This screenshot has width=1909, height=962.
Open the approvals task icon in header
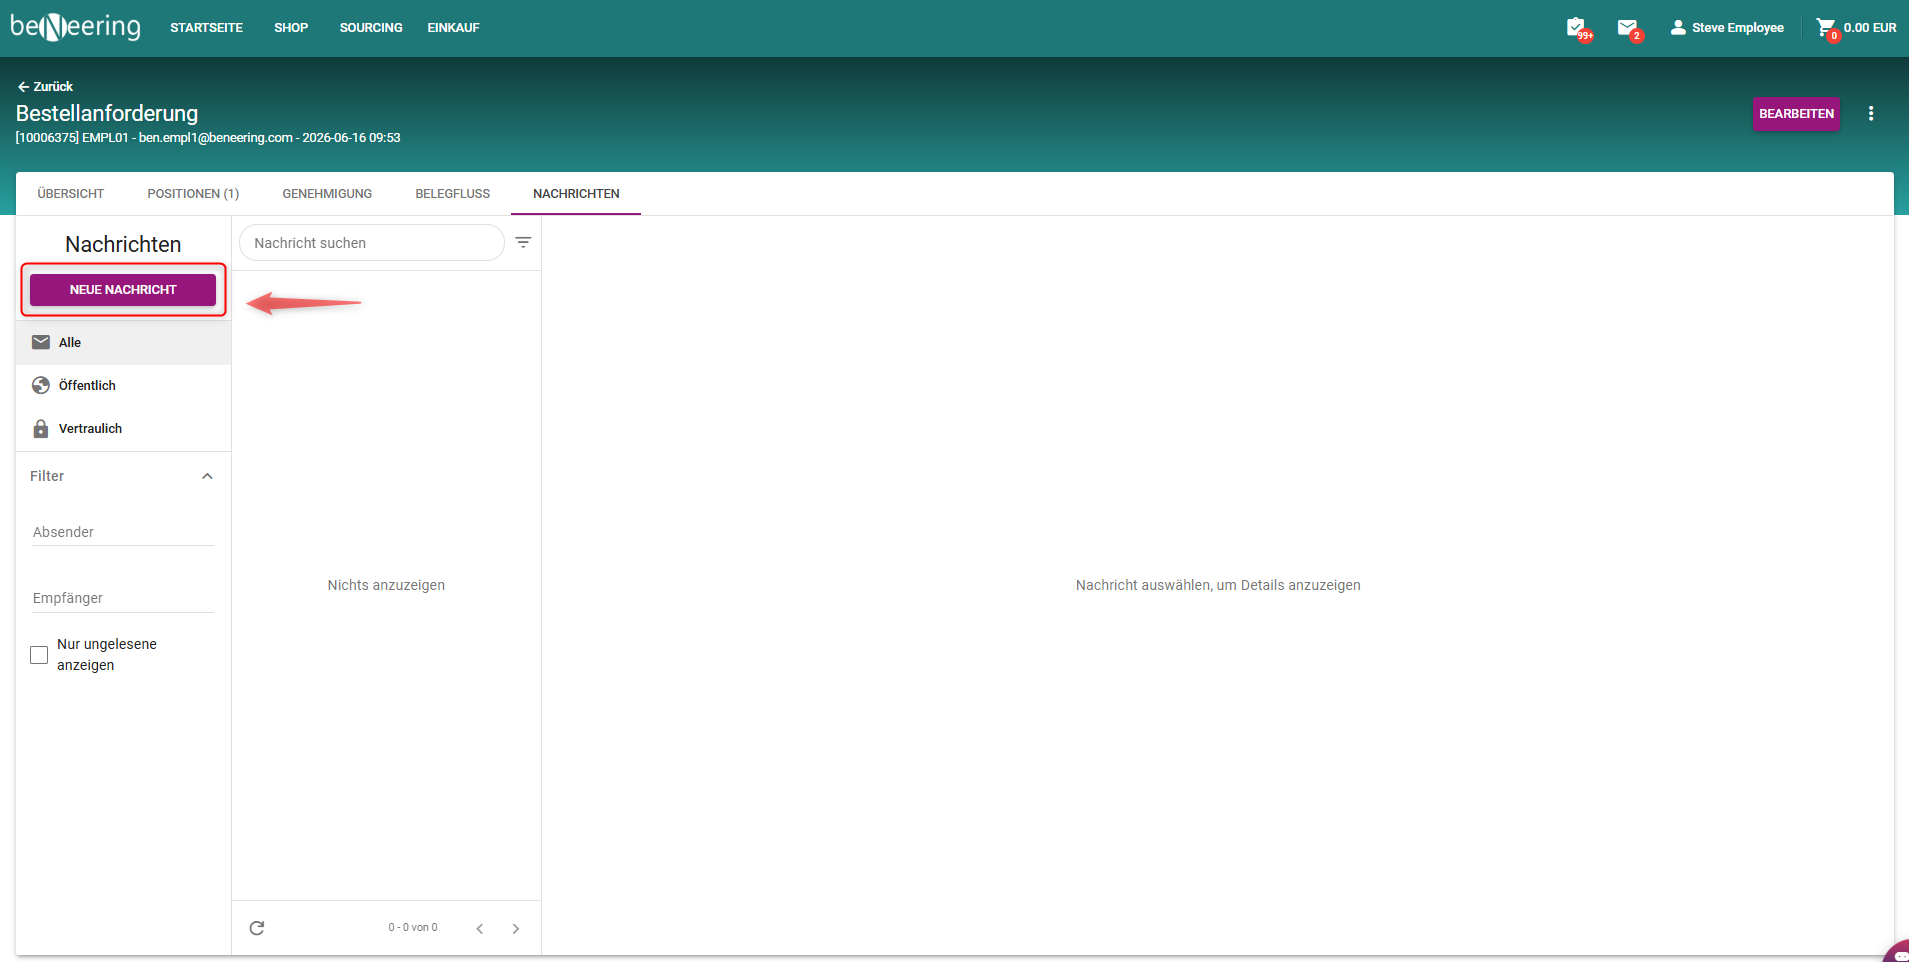click(x=1577, y=28)
